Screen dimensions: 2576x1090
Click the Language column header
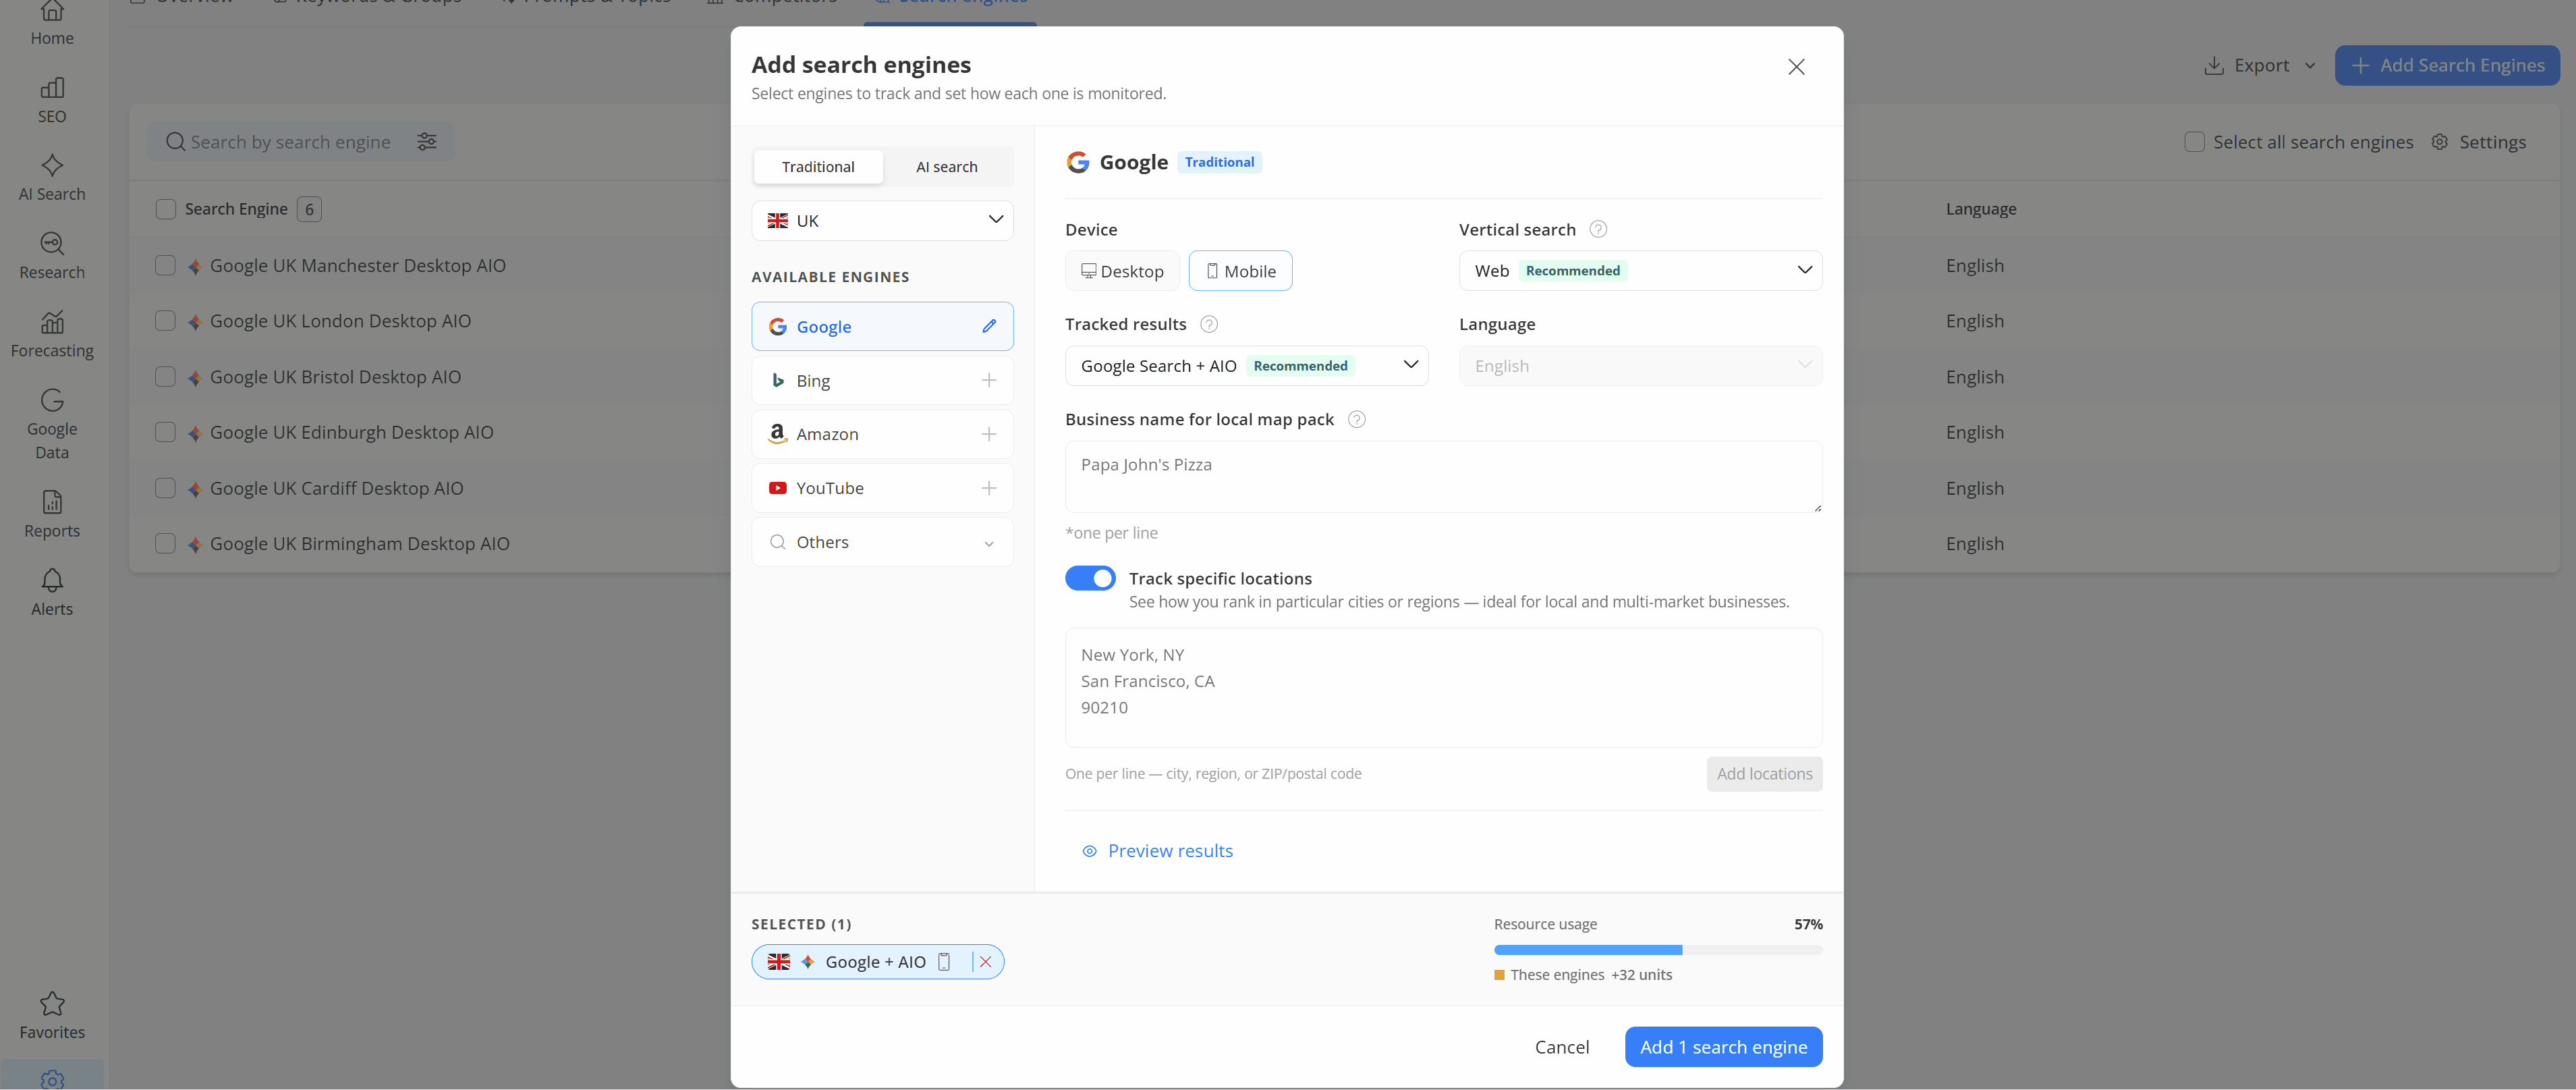[1980, 209]
